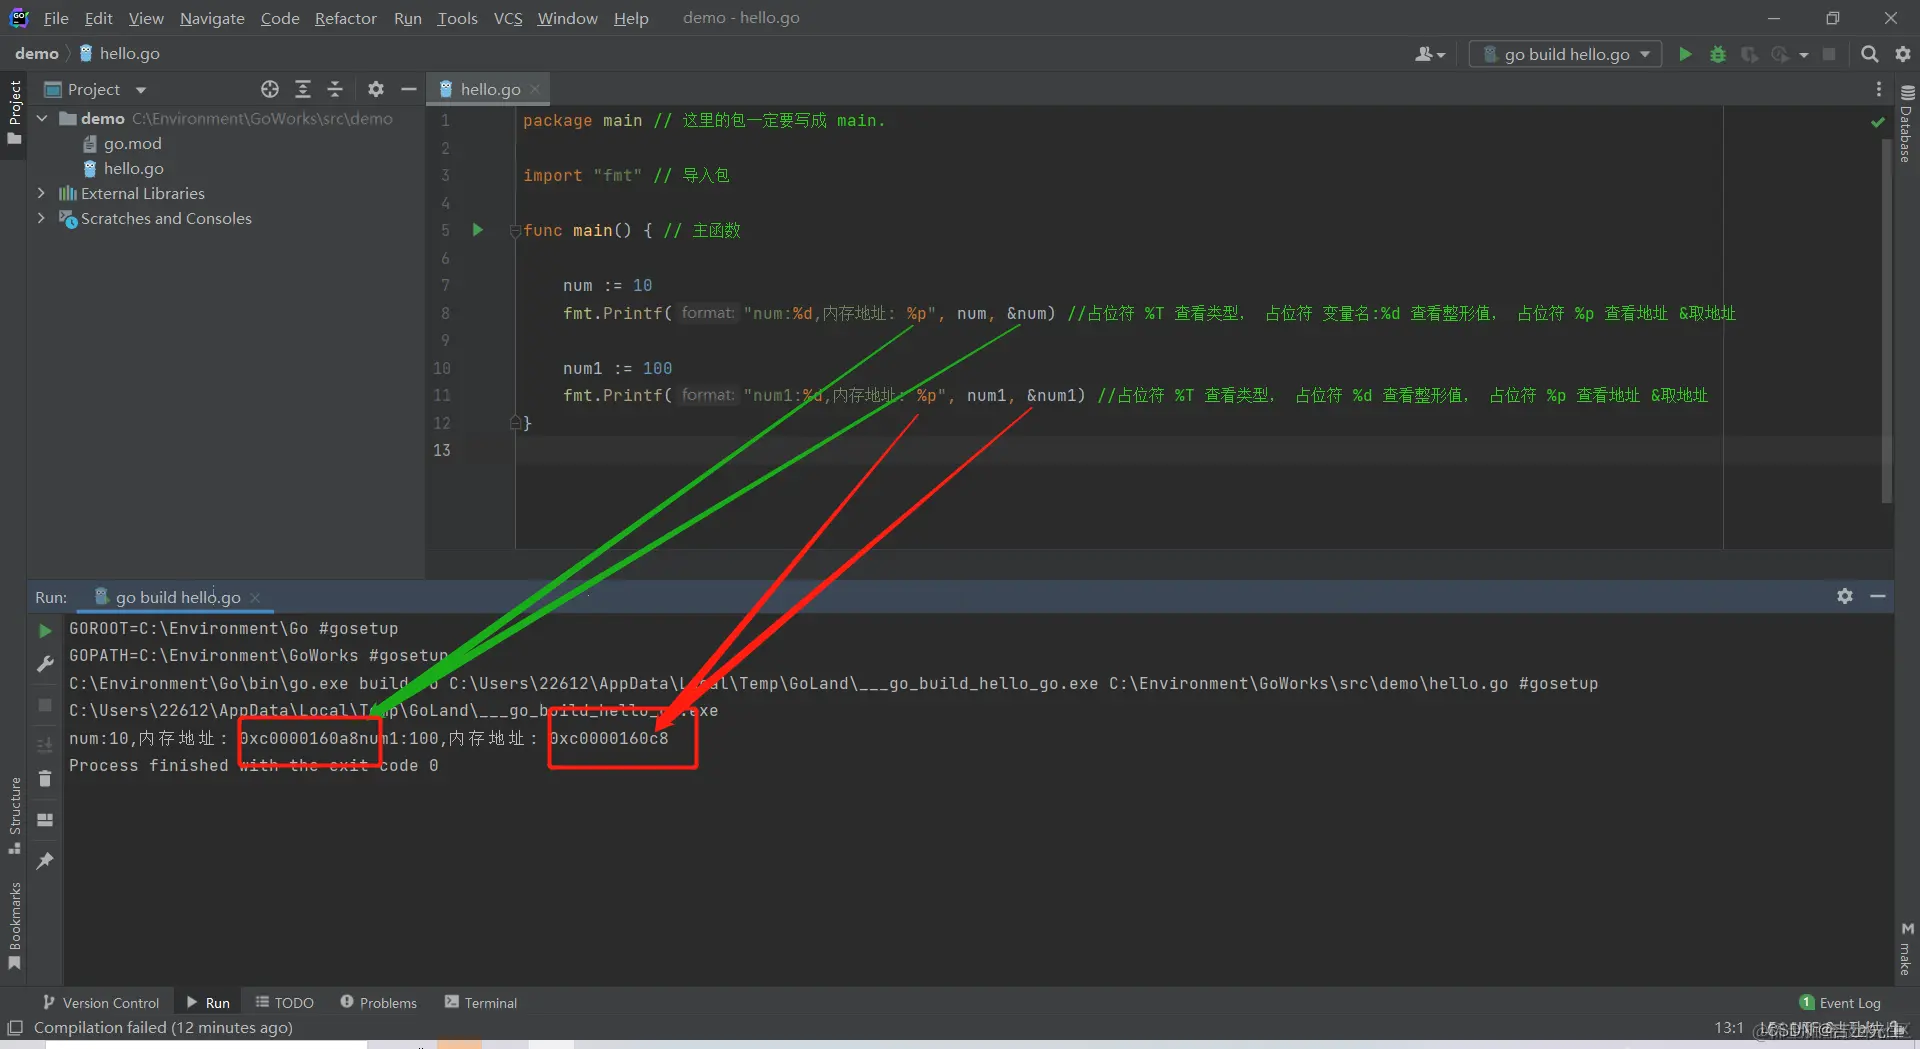
Task: Click the grayed stop button in top toolbar
Action: coord(1829,54)
